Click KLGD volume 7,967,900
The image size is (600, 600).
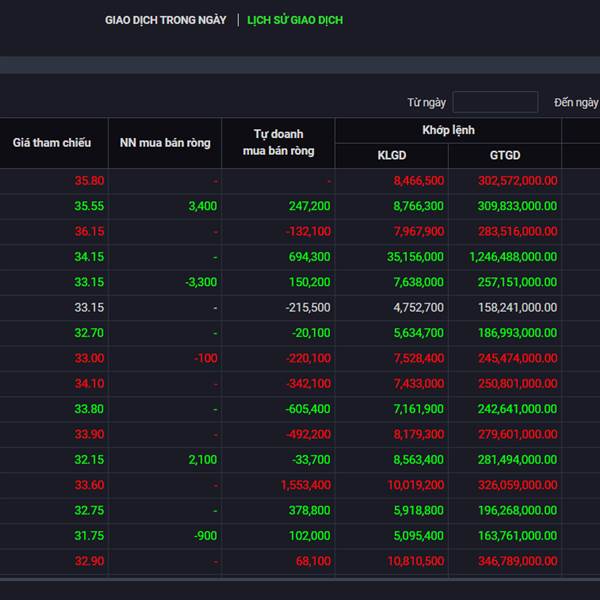pyautogui.click(x=419, y=231)
